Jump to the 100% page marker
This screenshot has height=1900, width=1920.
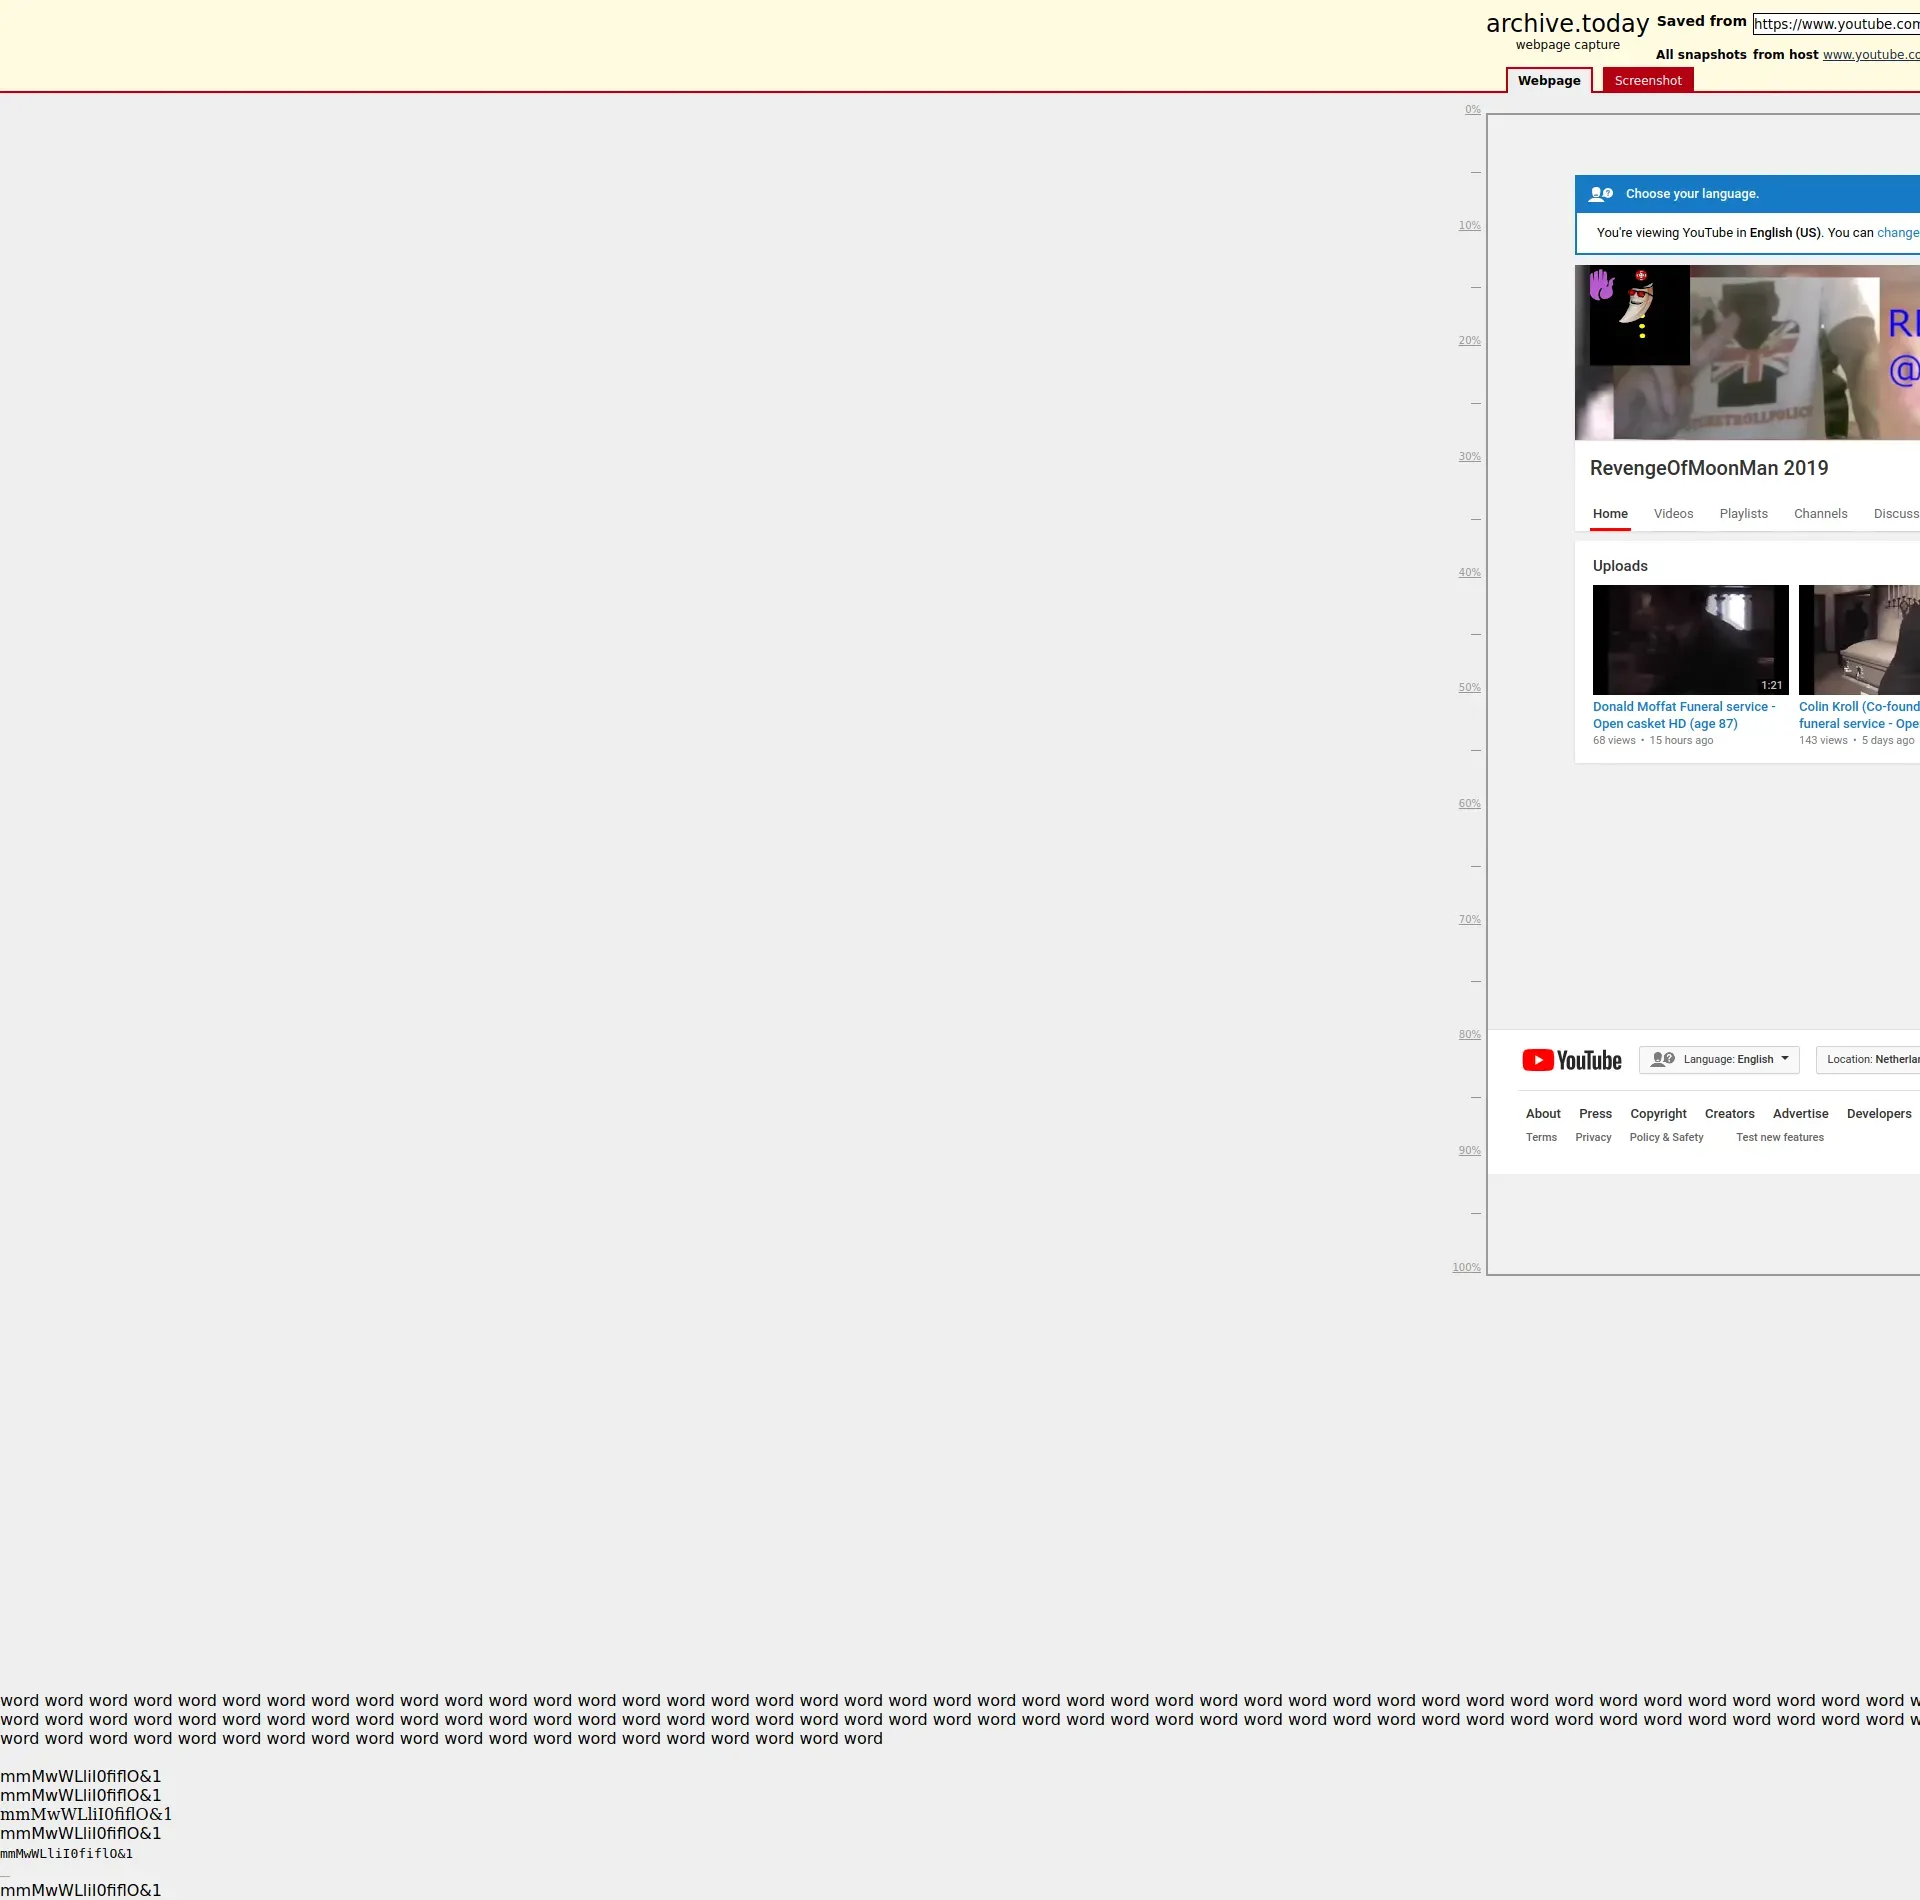coord(1466,1268)
